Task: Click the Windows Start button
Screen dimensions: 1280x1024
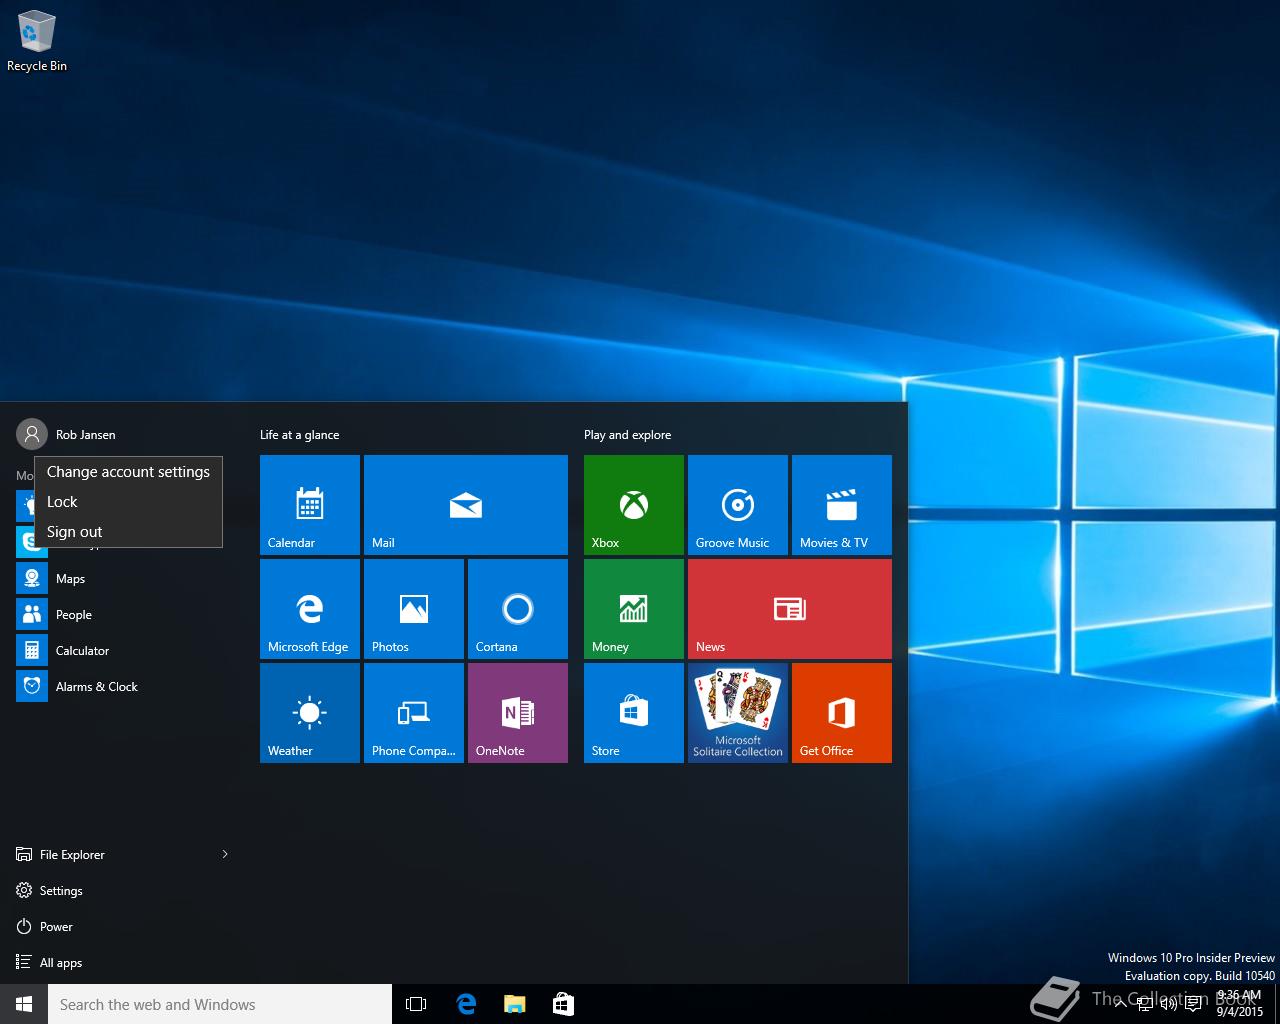Action: coord(24,1004)
